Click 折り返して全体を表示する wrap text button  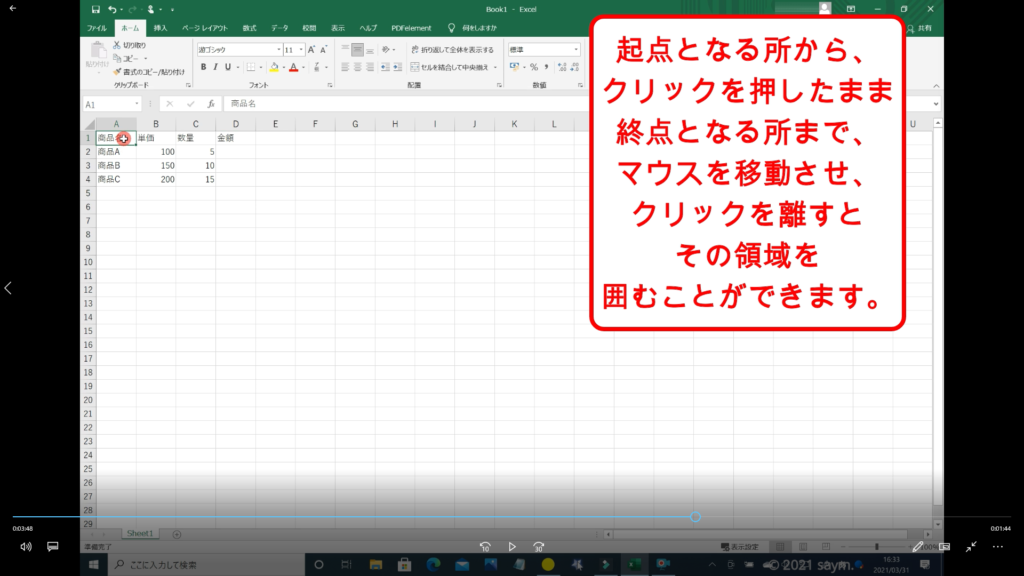tap(451, 49)
